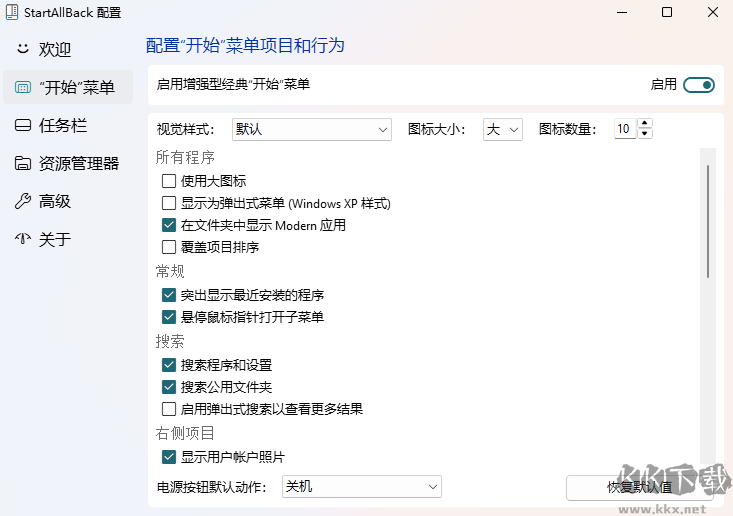Click the Start menu icon beside "开始"菜单

click(23, 88)
